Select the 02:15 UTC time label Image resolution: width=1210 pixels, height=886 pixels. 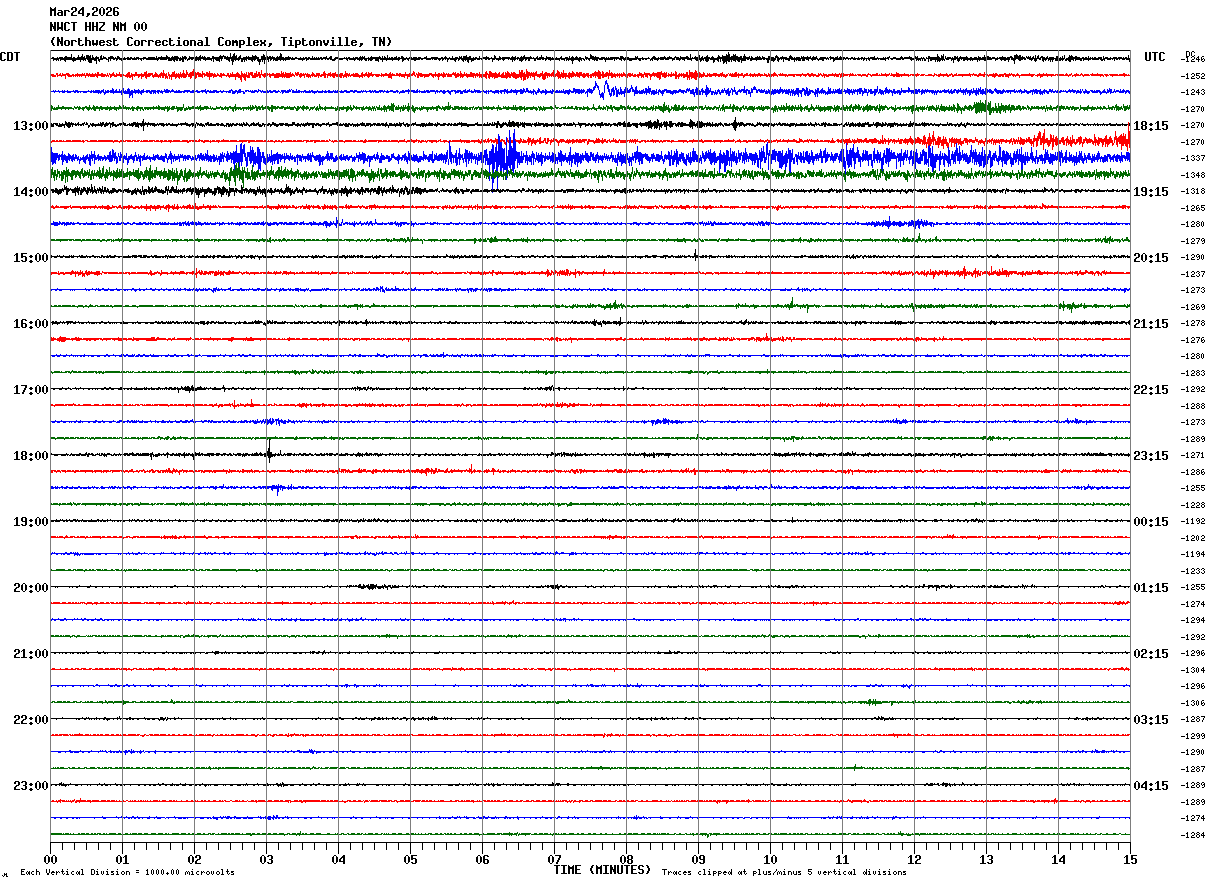pyautogui.click(x=1151, y=654)
